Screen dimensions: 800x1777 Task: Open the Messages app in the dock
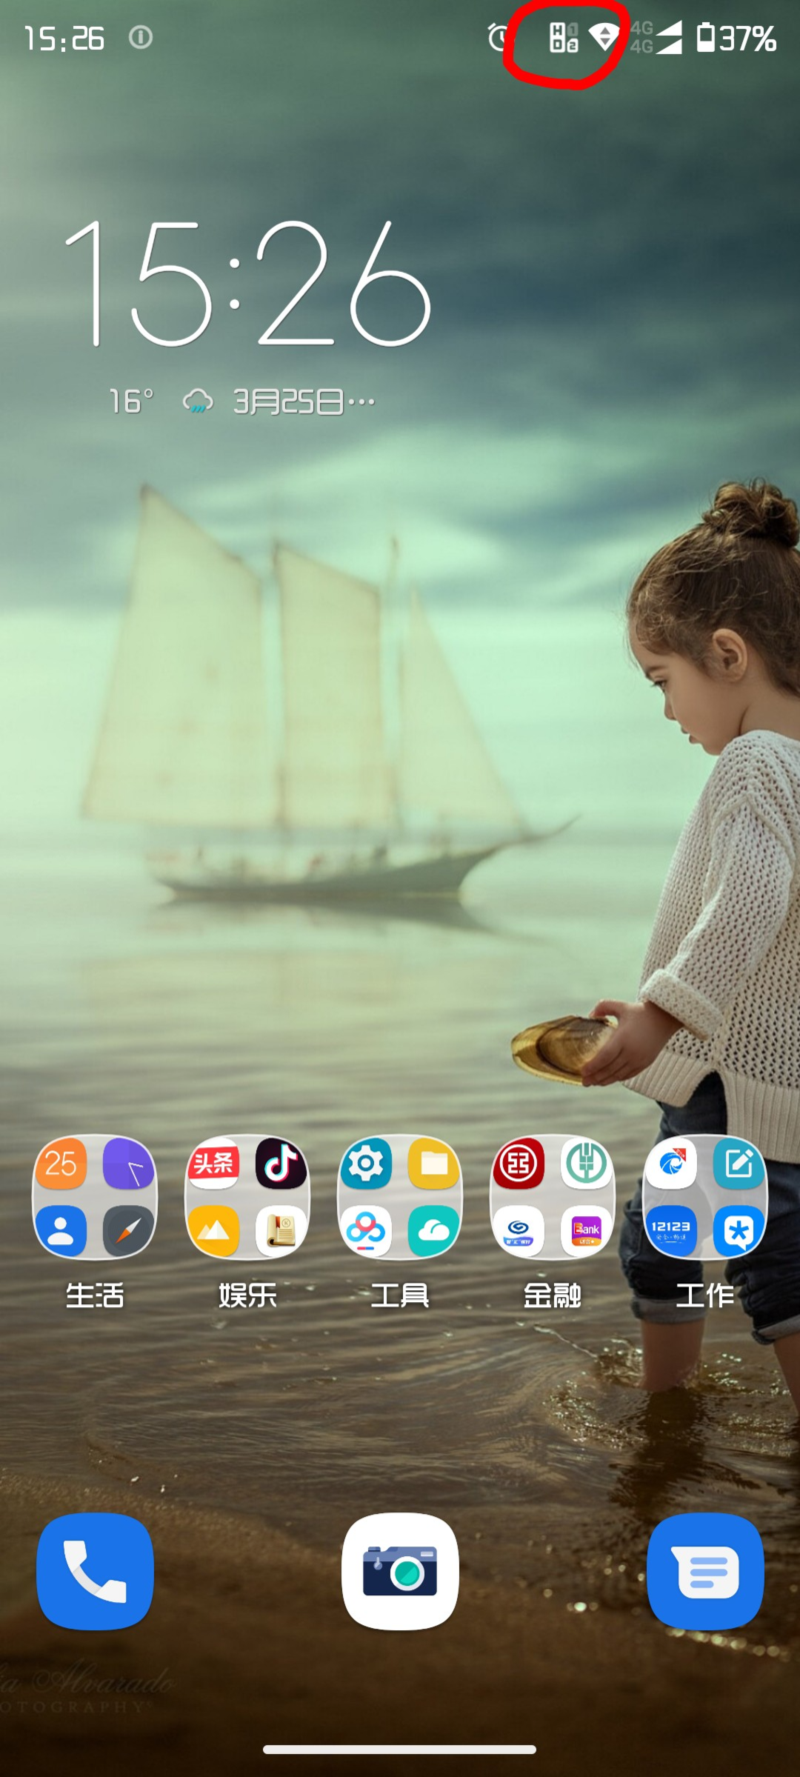(706, 1571)
